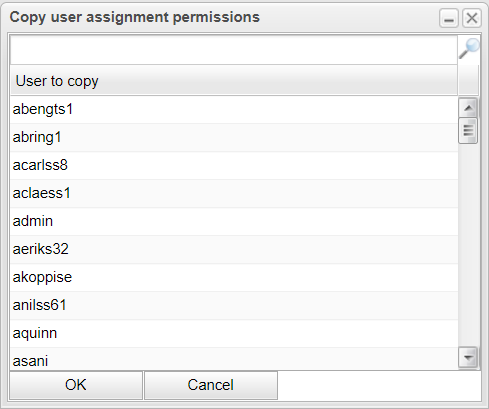The height and width of the screenshot is (409, 489).
Task: Click the Cancel button
Action: 211,385
